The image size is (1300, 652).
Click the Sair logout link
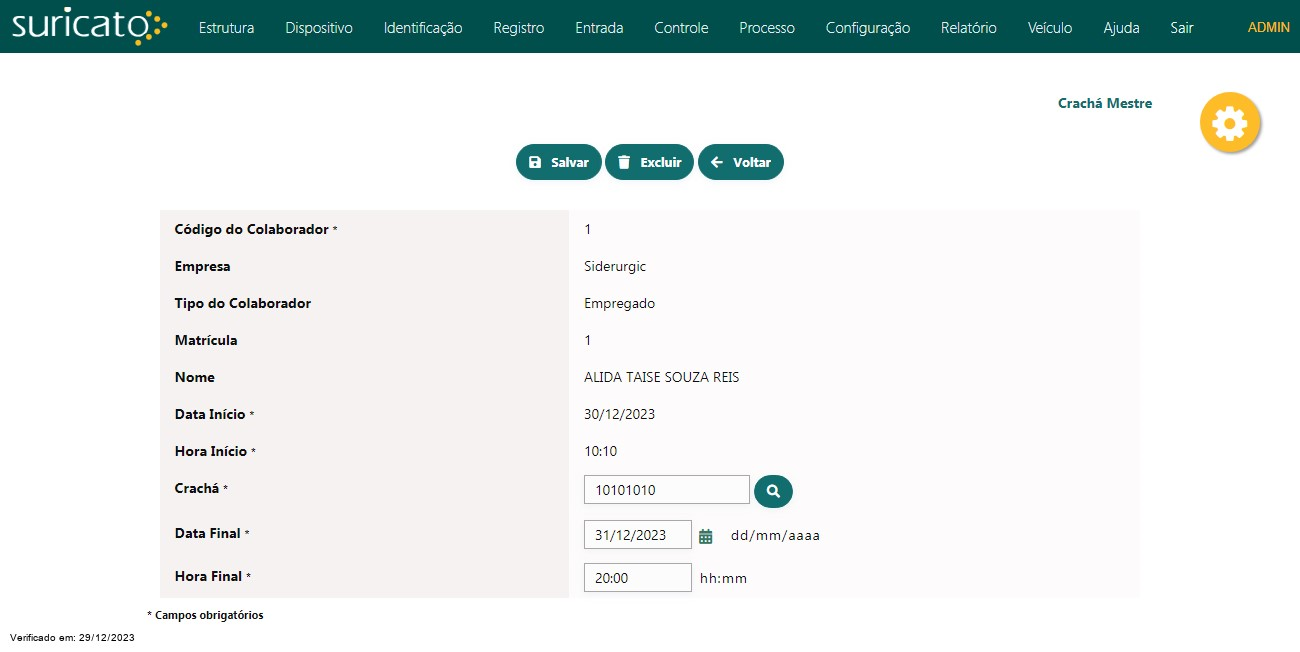point(1181,28)
